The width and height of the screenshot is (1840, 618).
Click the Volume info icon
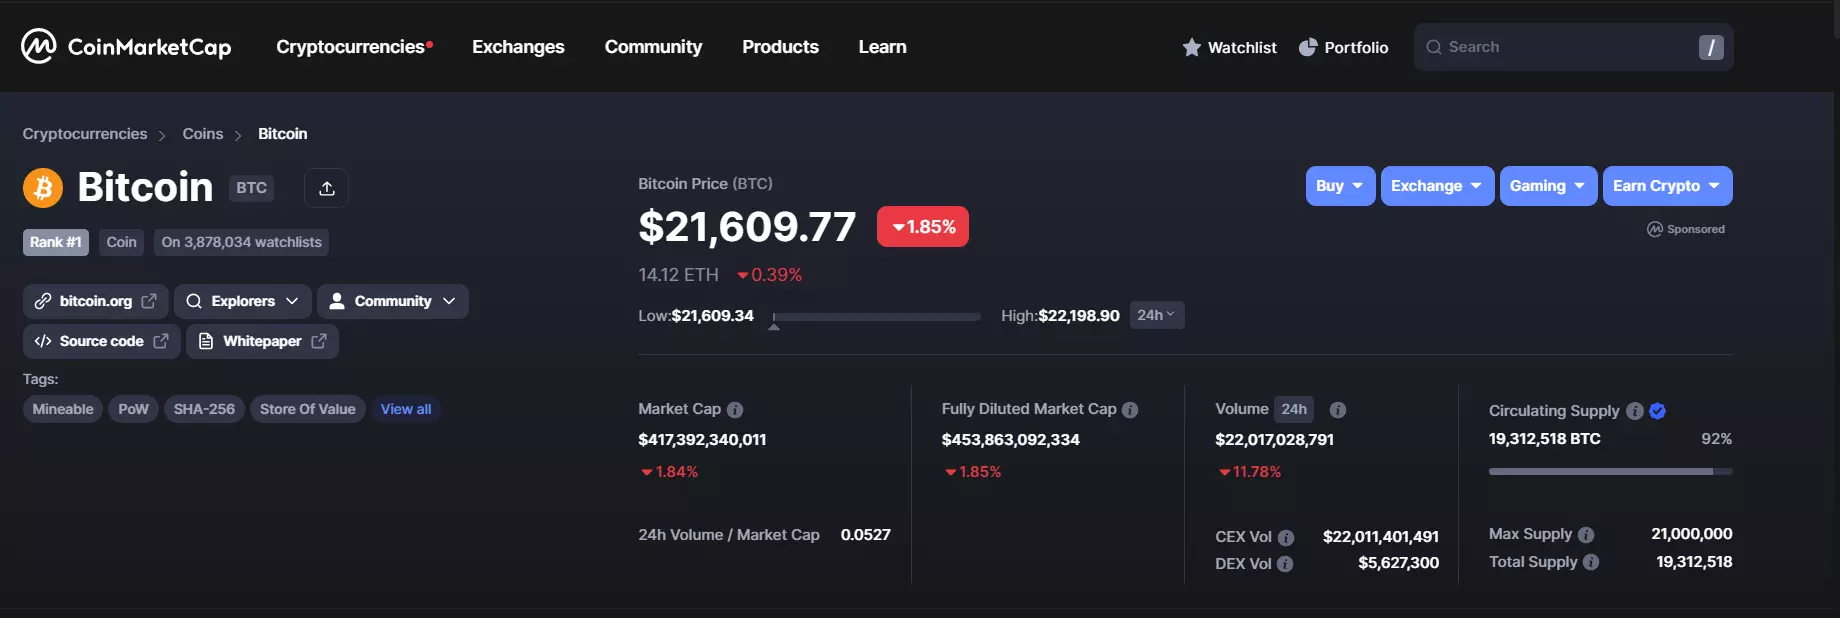click(x=1338, y=410)
